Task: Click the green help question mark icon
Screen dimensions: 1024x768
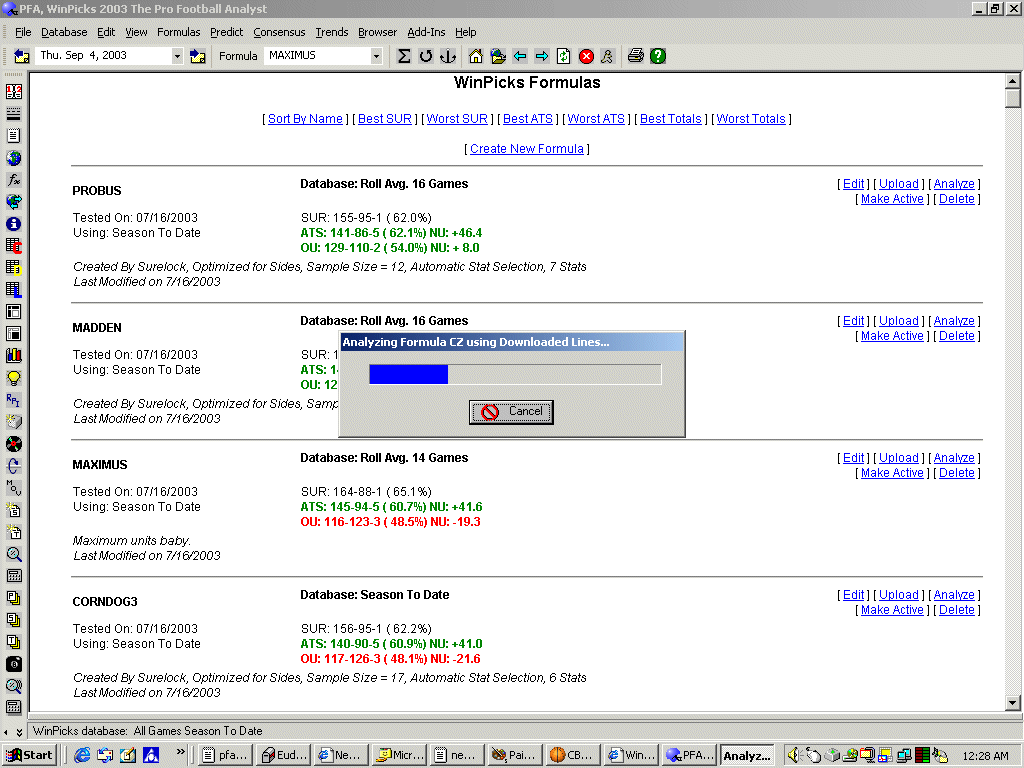Action: coord(658,56)
